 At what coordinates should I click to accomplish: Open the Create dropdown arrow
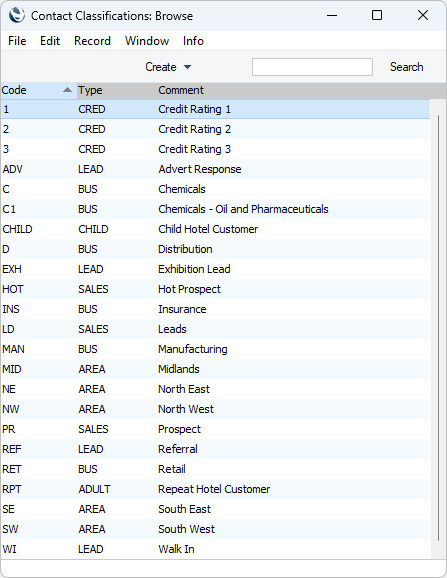[x=187, y=67]
